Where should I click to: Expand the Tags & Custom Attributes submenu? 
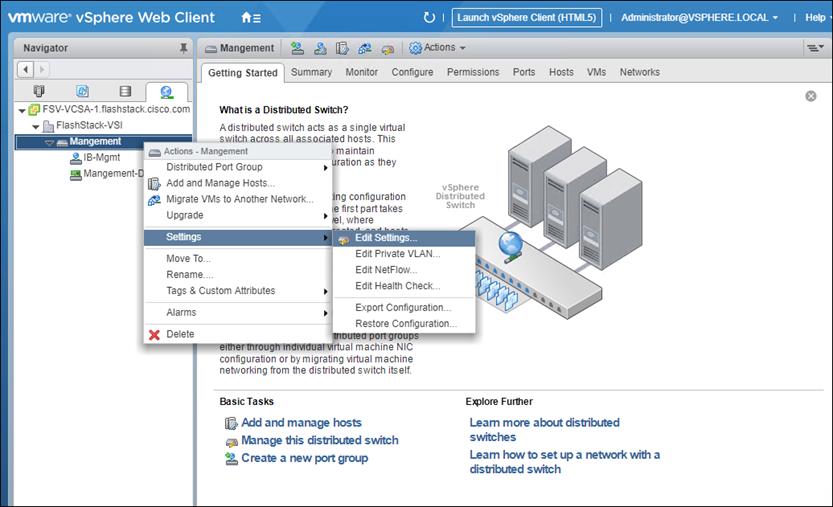pyautogui.click(x=237, y=291)
